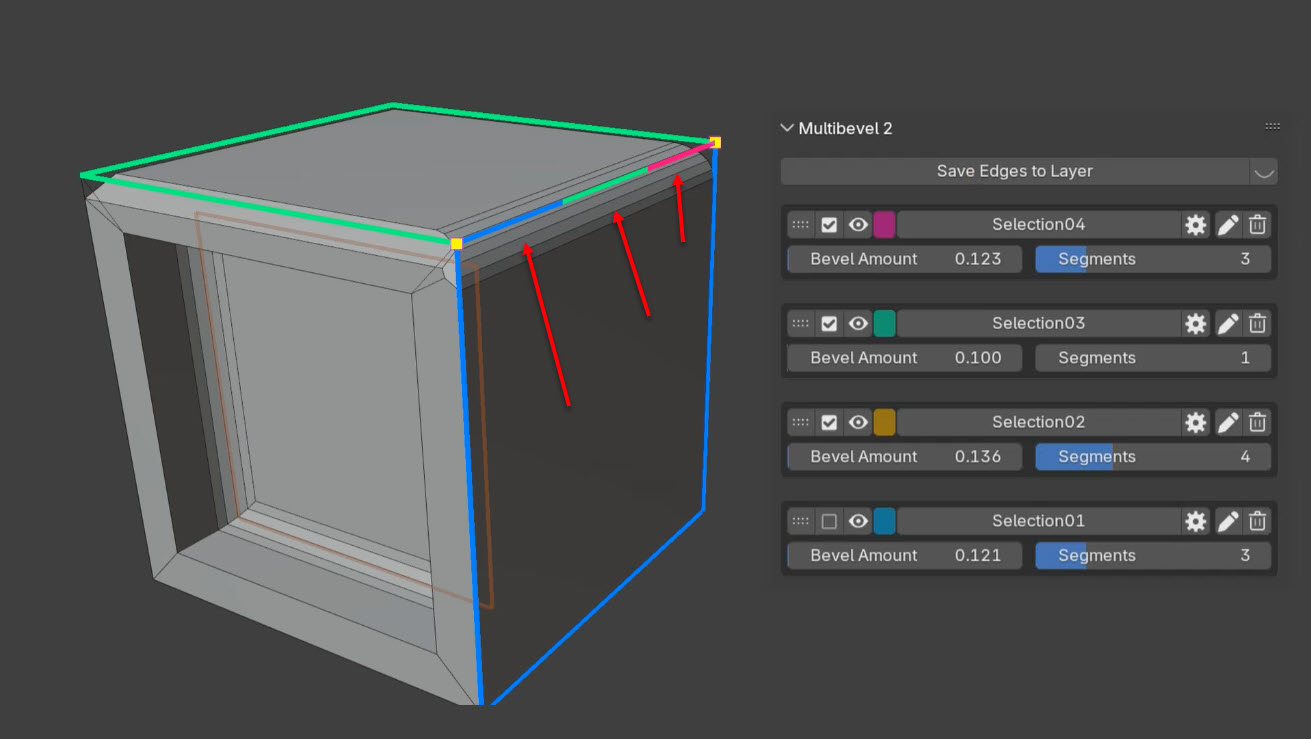Screen dimensions: 1311x739
Task: Click the drag handle of Selection03 row
Action: click(800, 324)
